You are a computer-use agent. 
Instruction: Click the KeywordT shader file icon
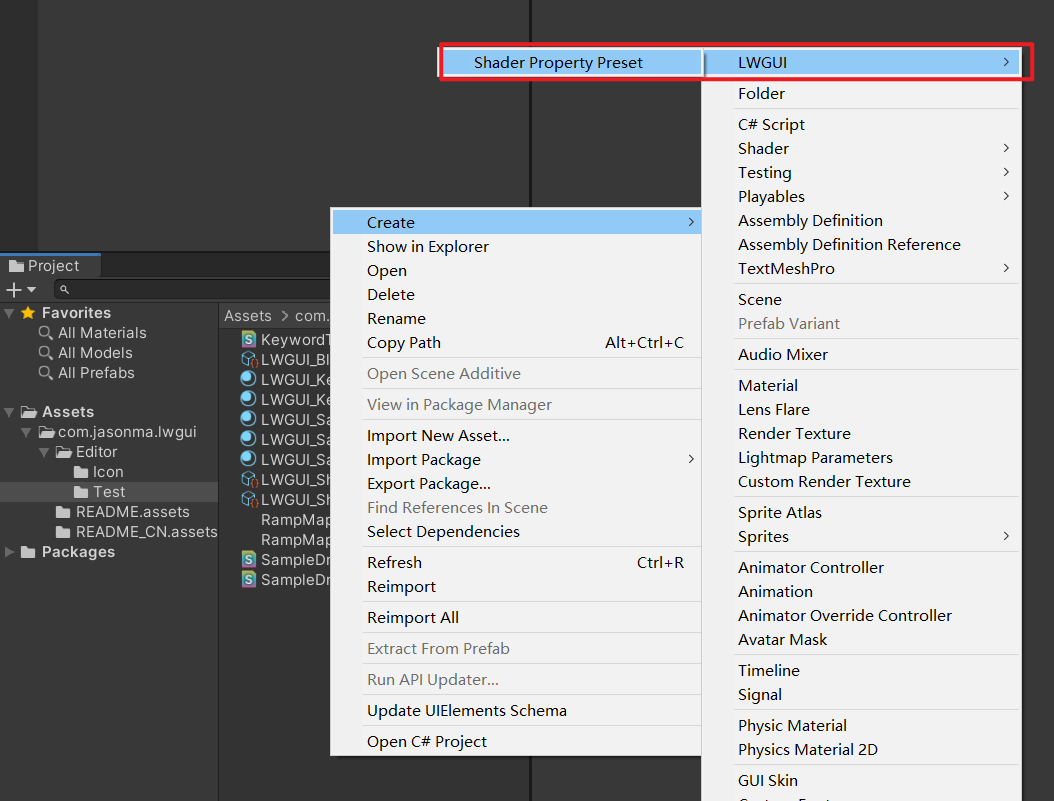click(x=248, y=340)
